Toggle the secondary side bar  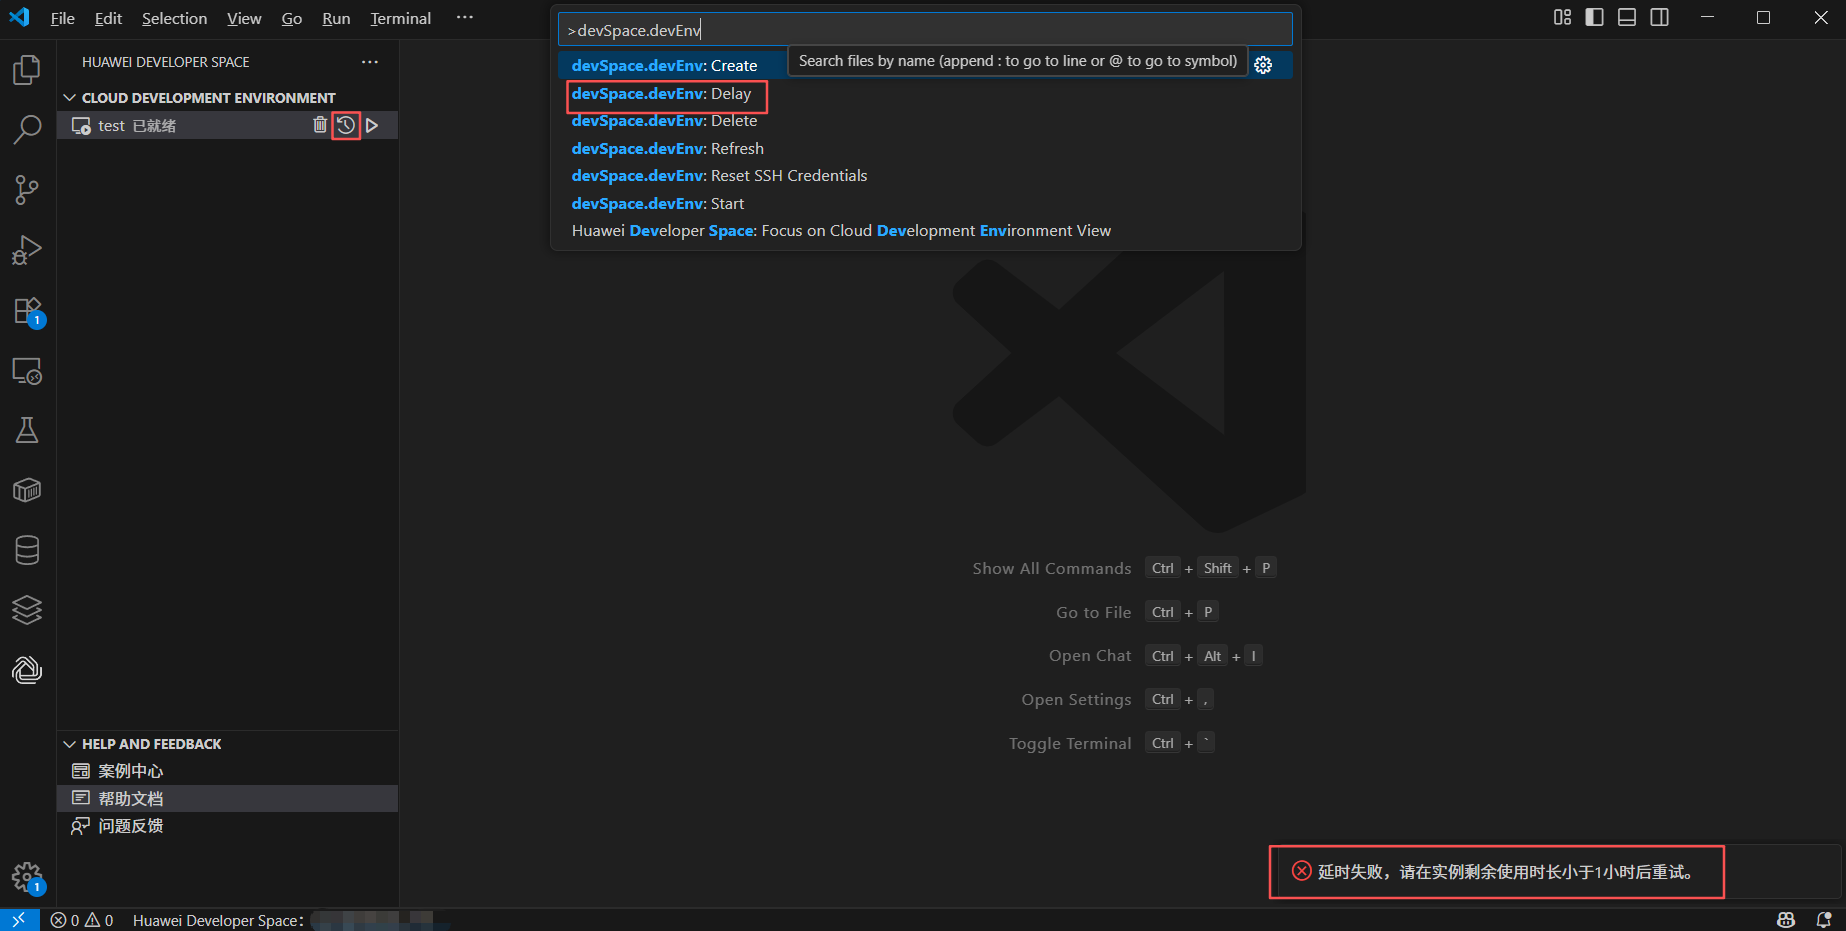pos(1660,17)
